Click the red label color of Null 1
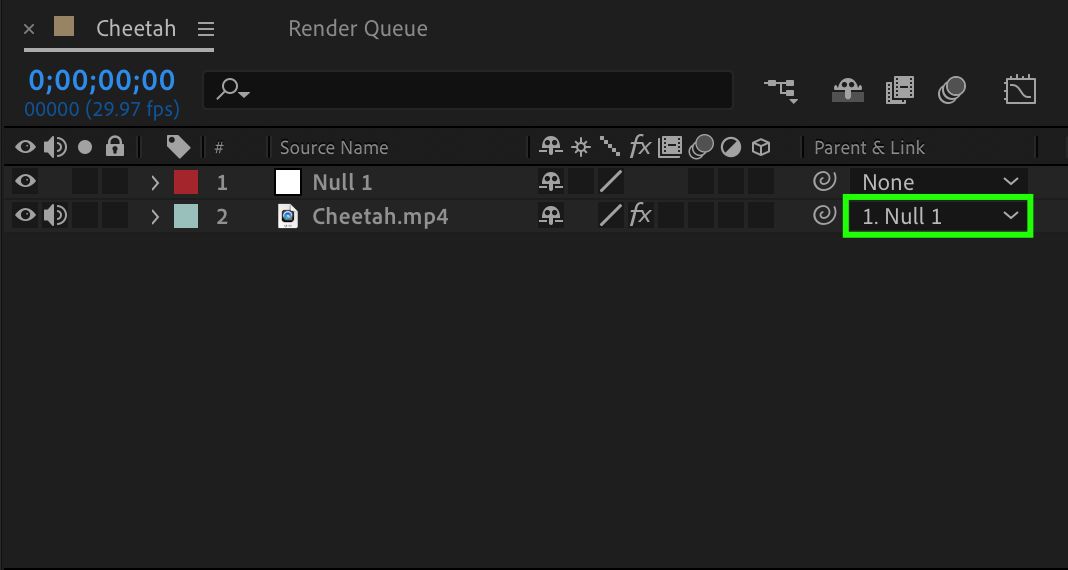This screenshot has height=570, width=1068. tap(186, 182)
